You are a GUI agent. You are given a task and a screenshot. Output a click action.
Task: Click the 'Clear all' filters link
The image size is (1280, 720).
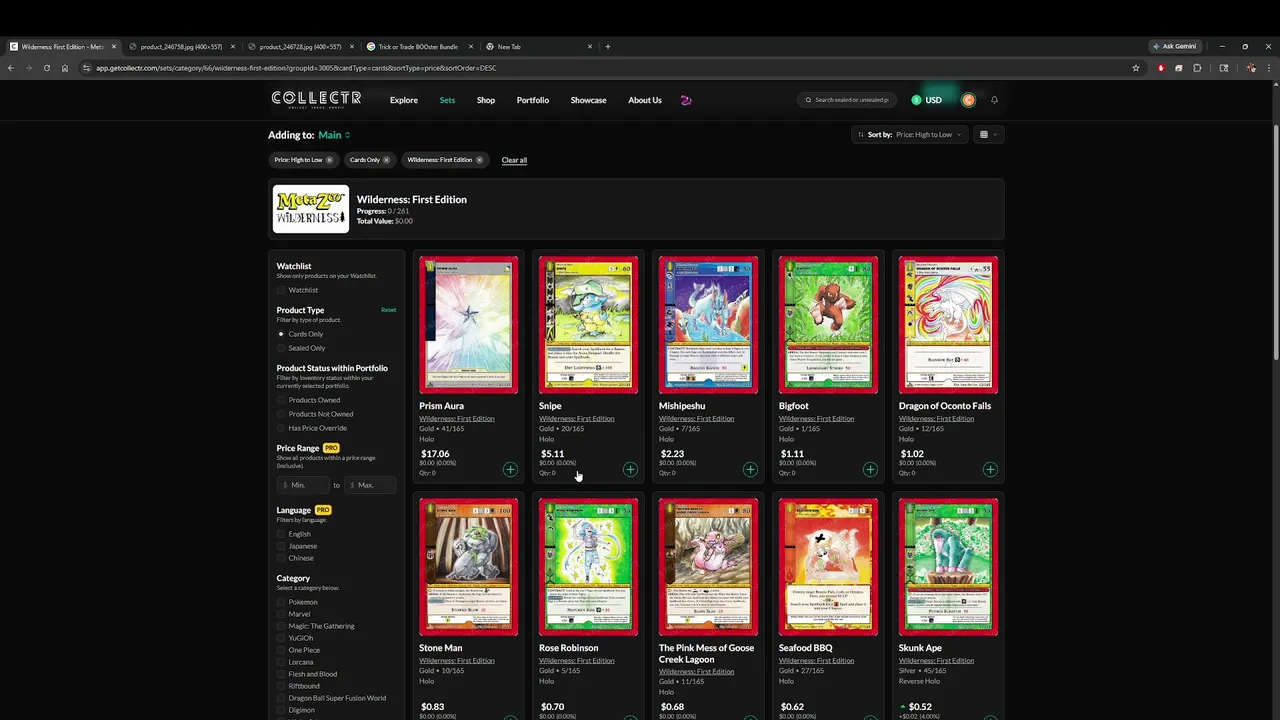tap(514, 160)
